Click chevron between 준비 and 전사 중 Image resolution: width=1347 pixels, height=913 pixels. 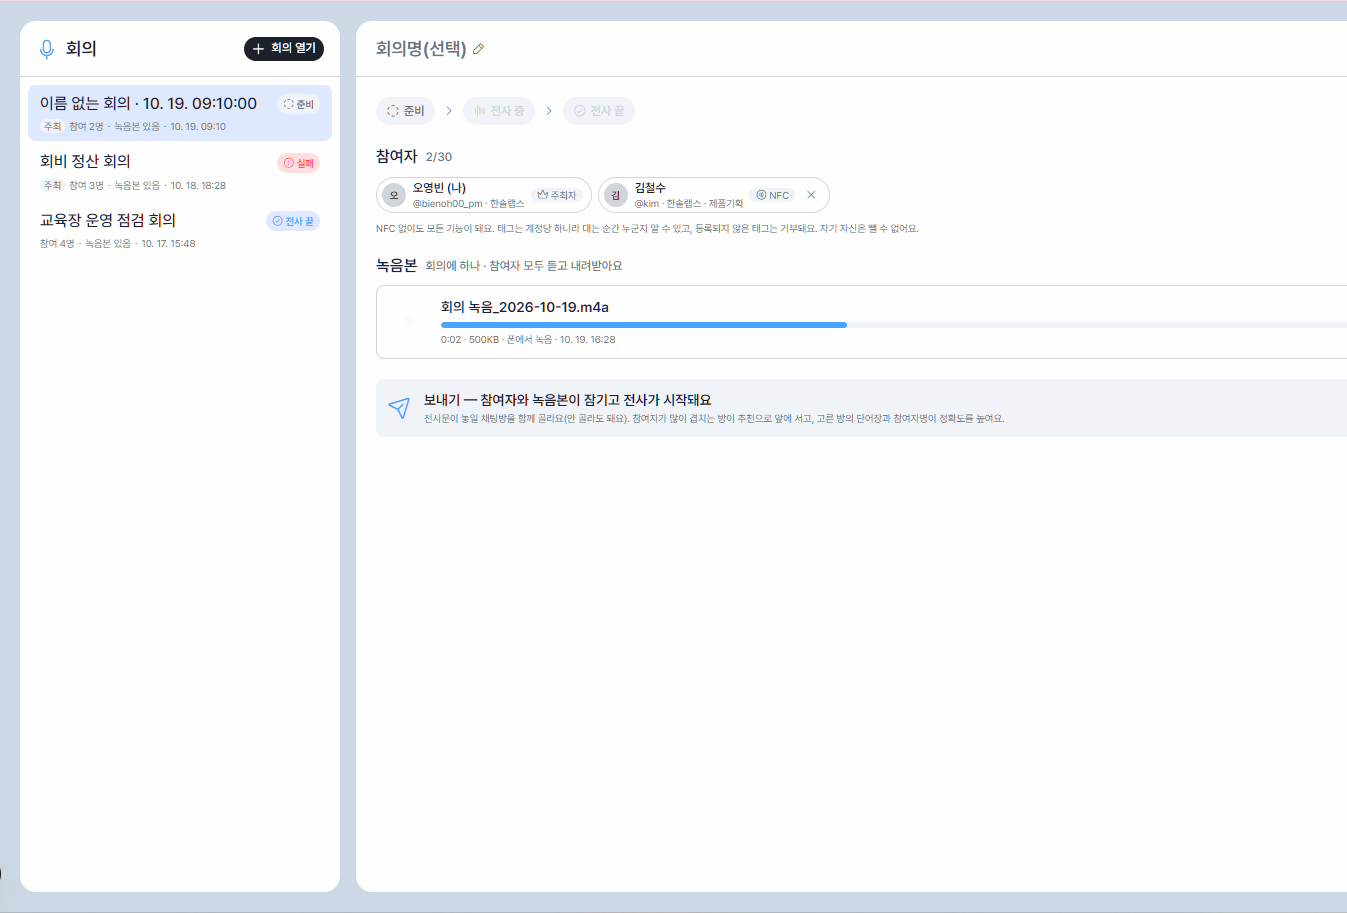(x=449, y=111)
